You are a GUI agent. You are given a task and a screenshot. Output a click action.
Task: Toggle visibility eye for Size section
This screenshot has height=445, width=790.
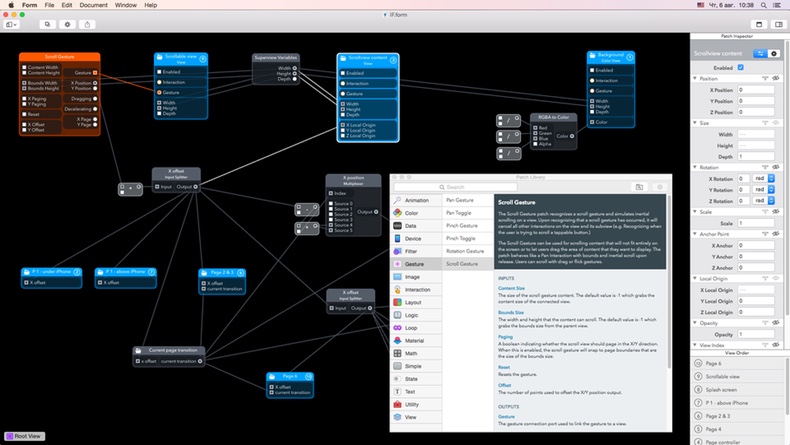point(776,123)
